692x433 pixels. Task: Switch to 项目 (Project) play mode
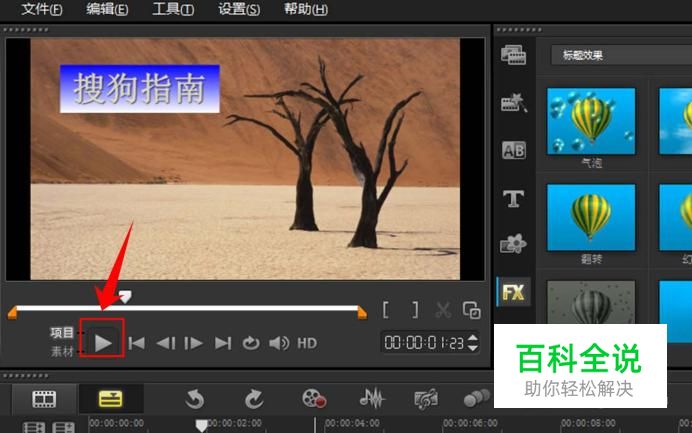62,332
